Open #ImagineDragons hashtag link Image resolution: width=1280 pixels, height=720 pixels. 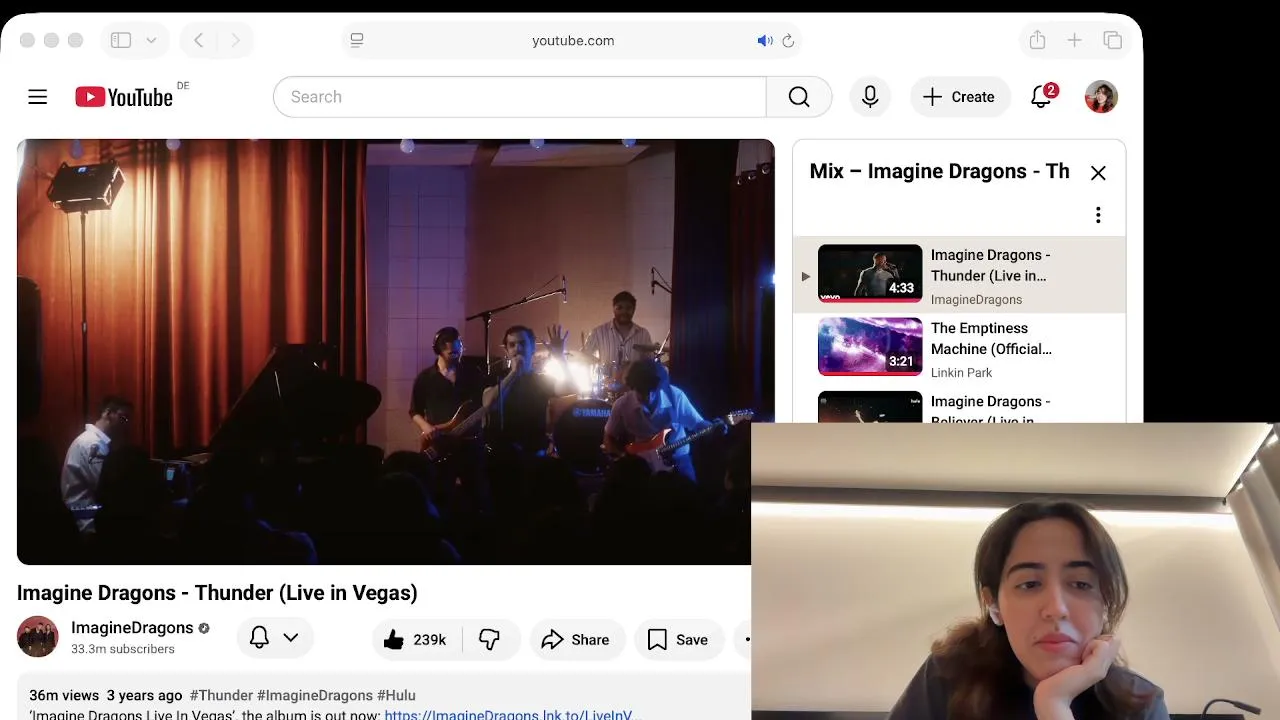pos(315,695)
